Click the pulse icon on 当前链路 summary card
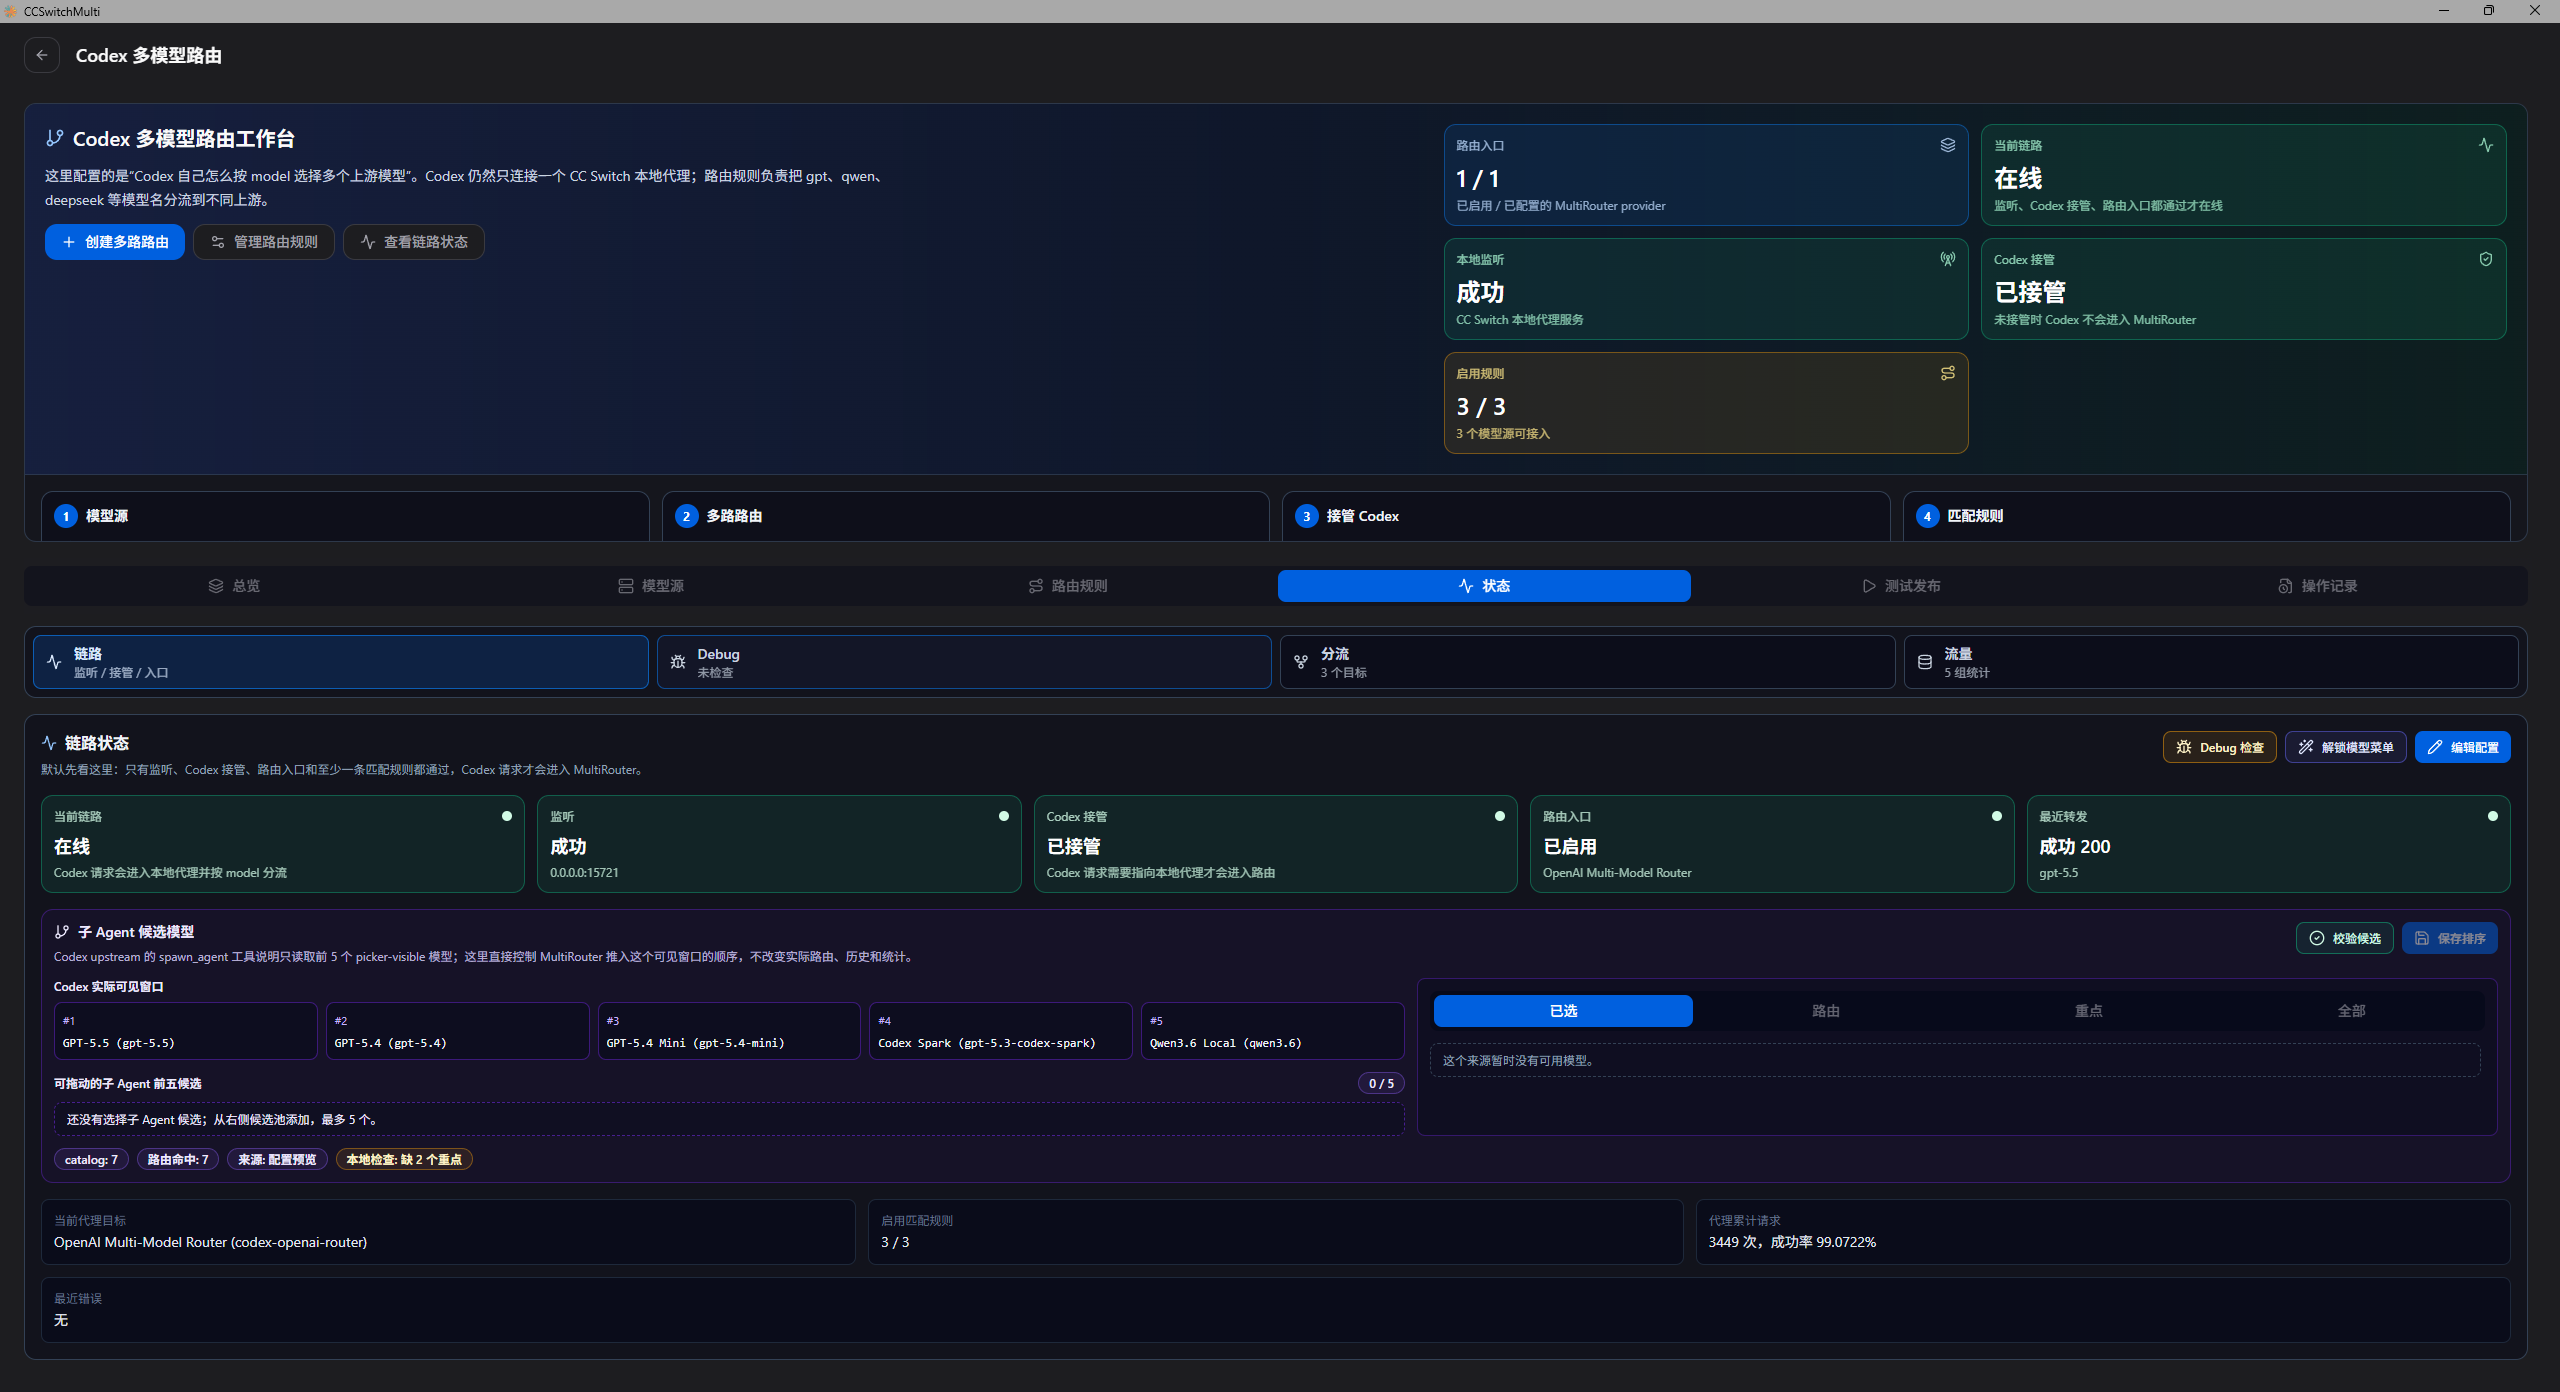 pyautogui.click(x=2486, y=145)
